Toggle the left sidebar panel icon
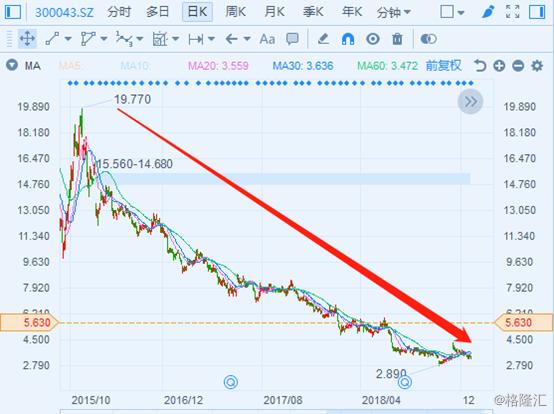 click(13, 12)
